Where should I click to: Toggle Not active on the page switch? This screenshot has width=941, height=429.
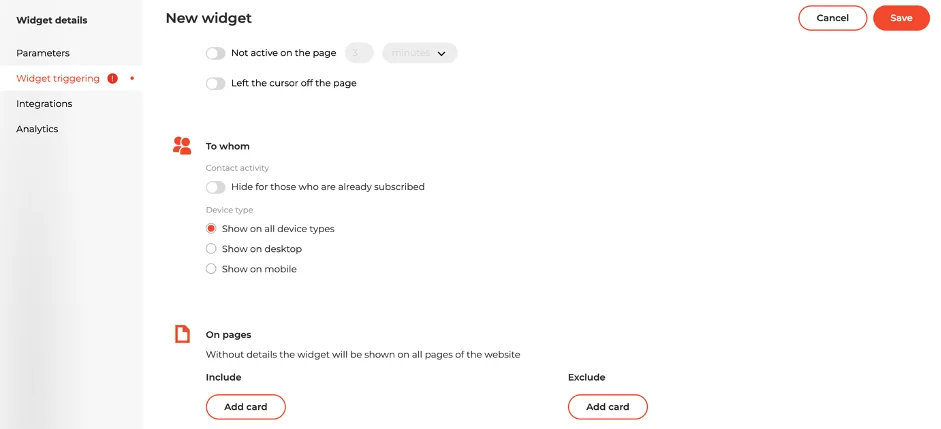point(215,53)
